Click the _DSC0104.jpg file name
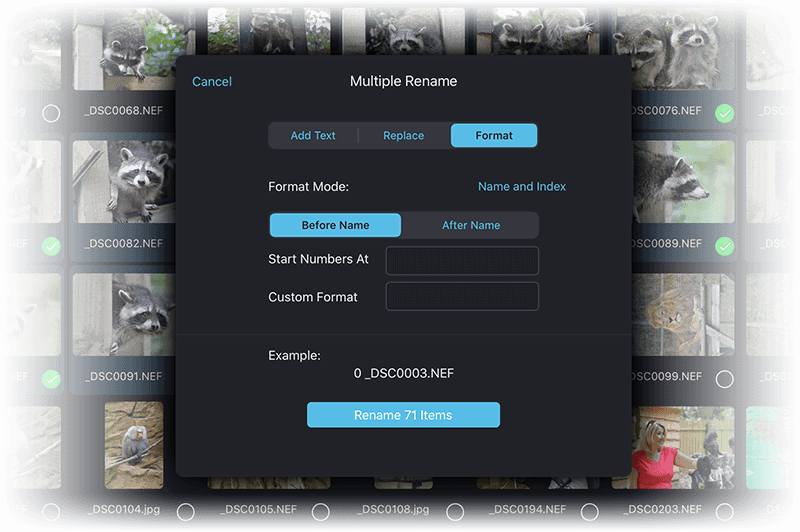 (x=123, y=509)
